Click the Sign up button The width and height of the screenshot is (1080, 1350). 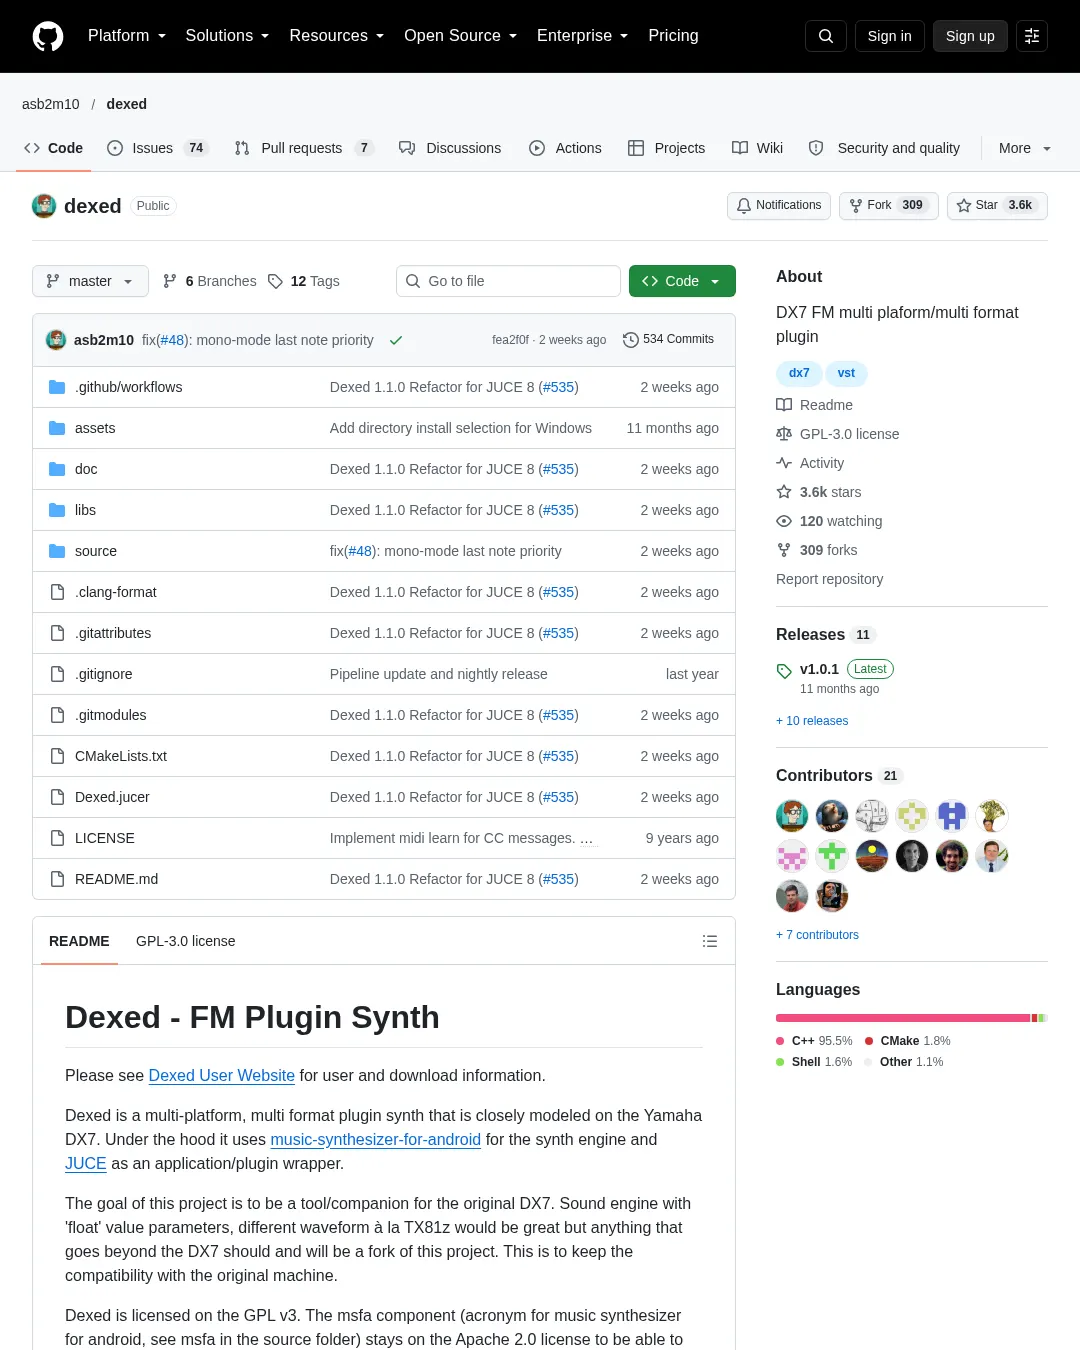point(970,36)
